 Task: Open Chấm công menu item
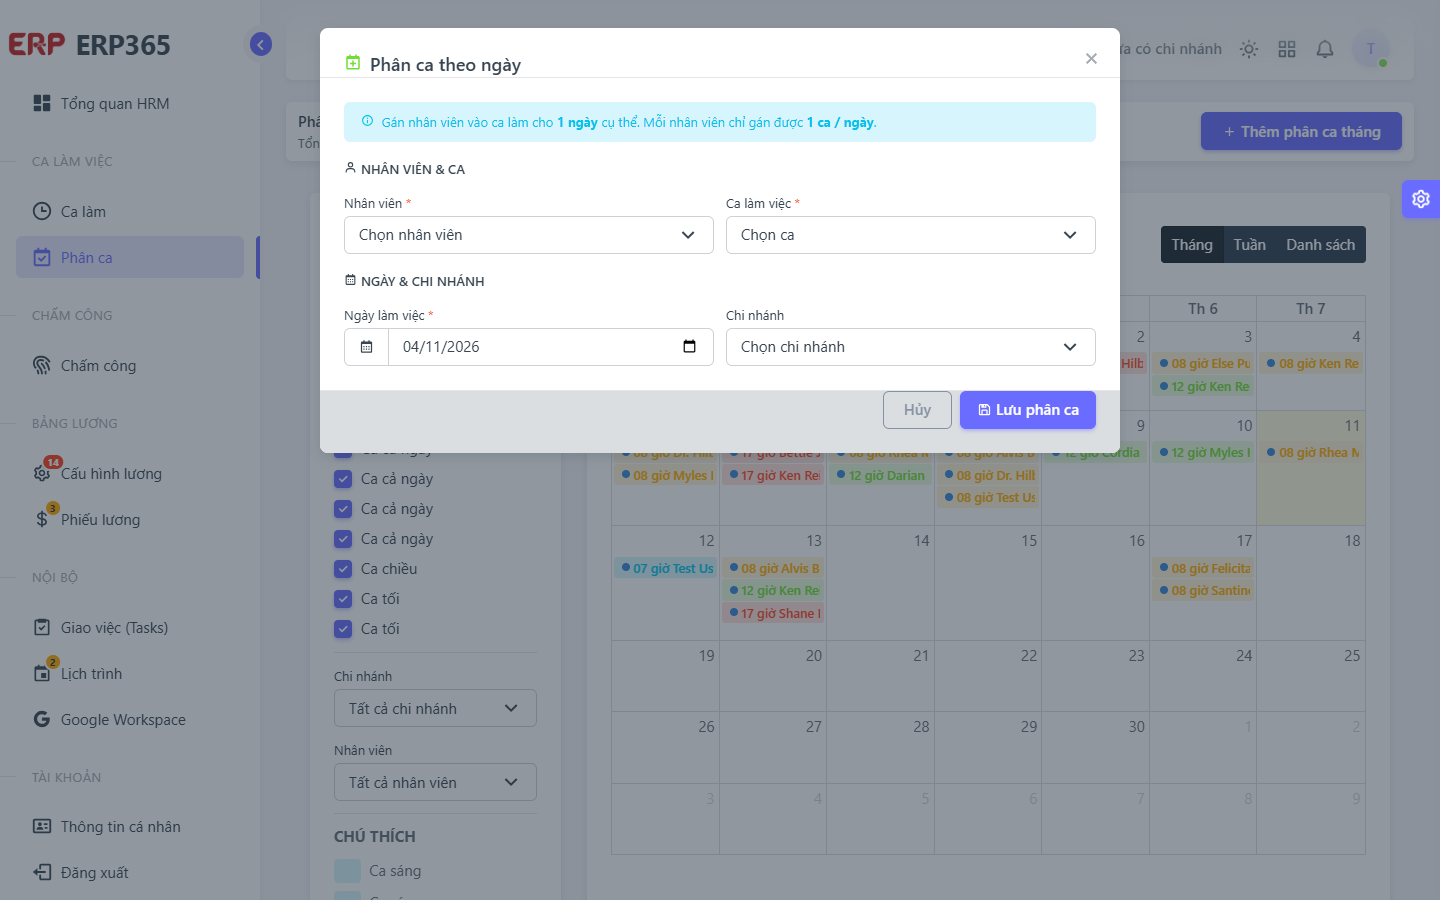[x=130, y=365]
